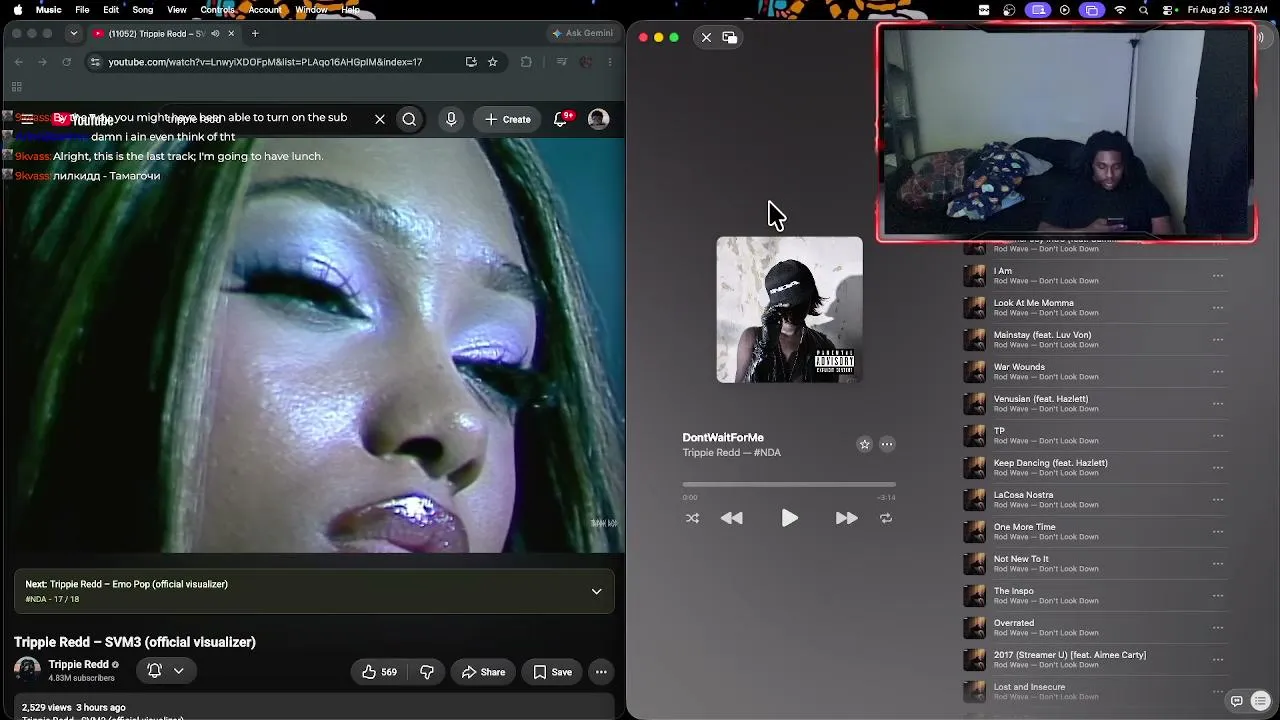Show lyrics panel in Music player
This screenshot has height=720, width=1280.
coord(1237,701)
